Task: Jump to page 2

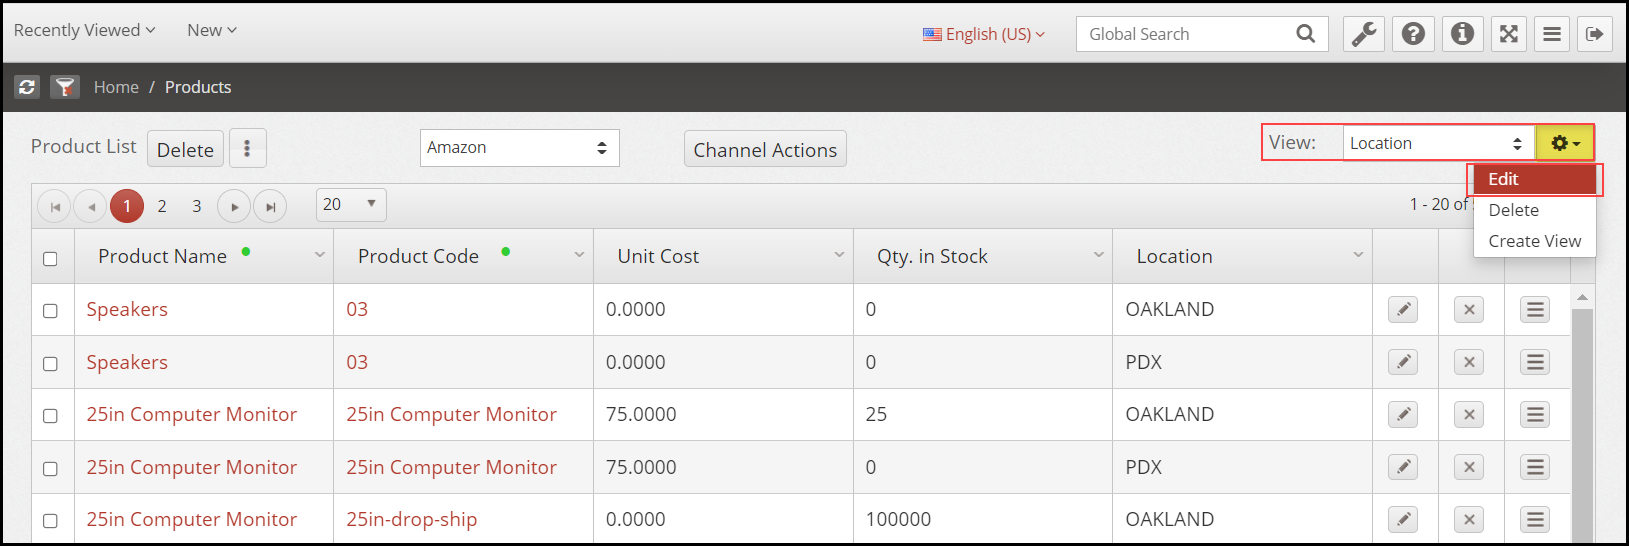Action: coord(162,206)
